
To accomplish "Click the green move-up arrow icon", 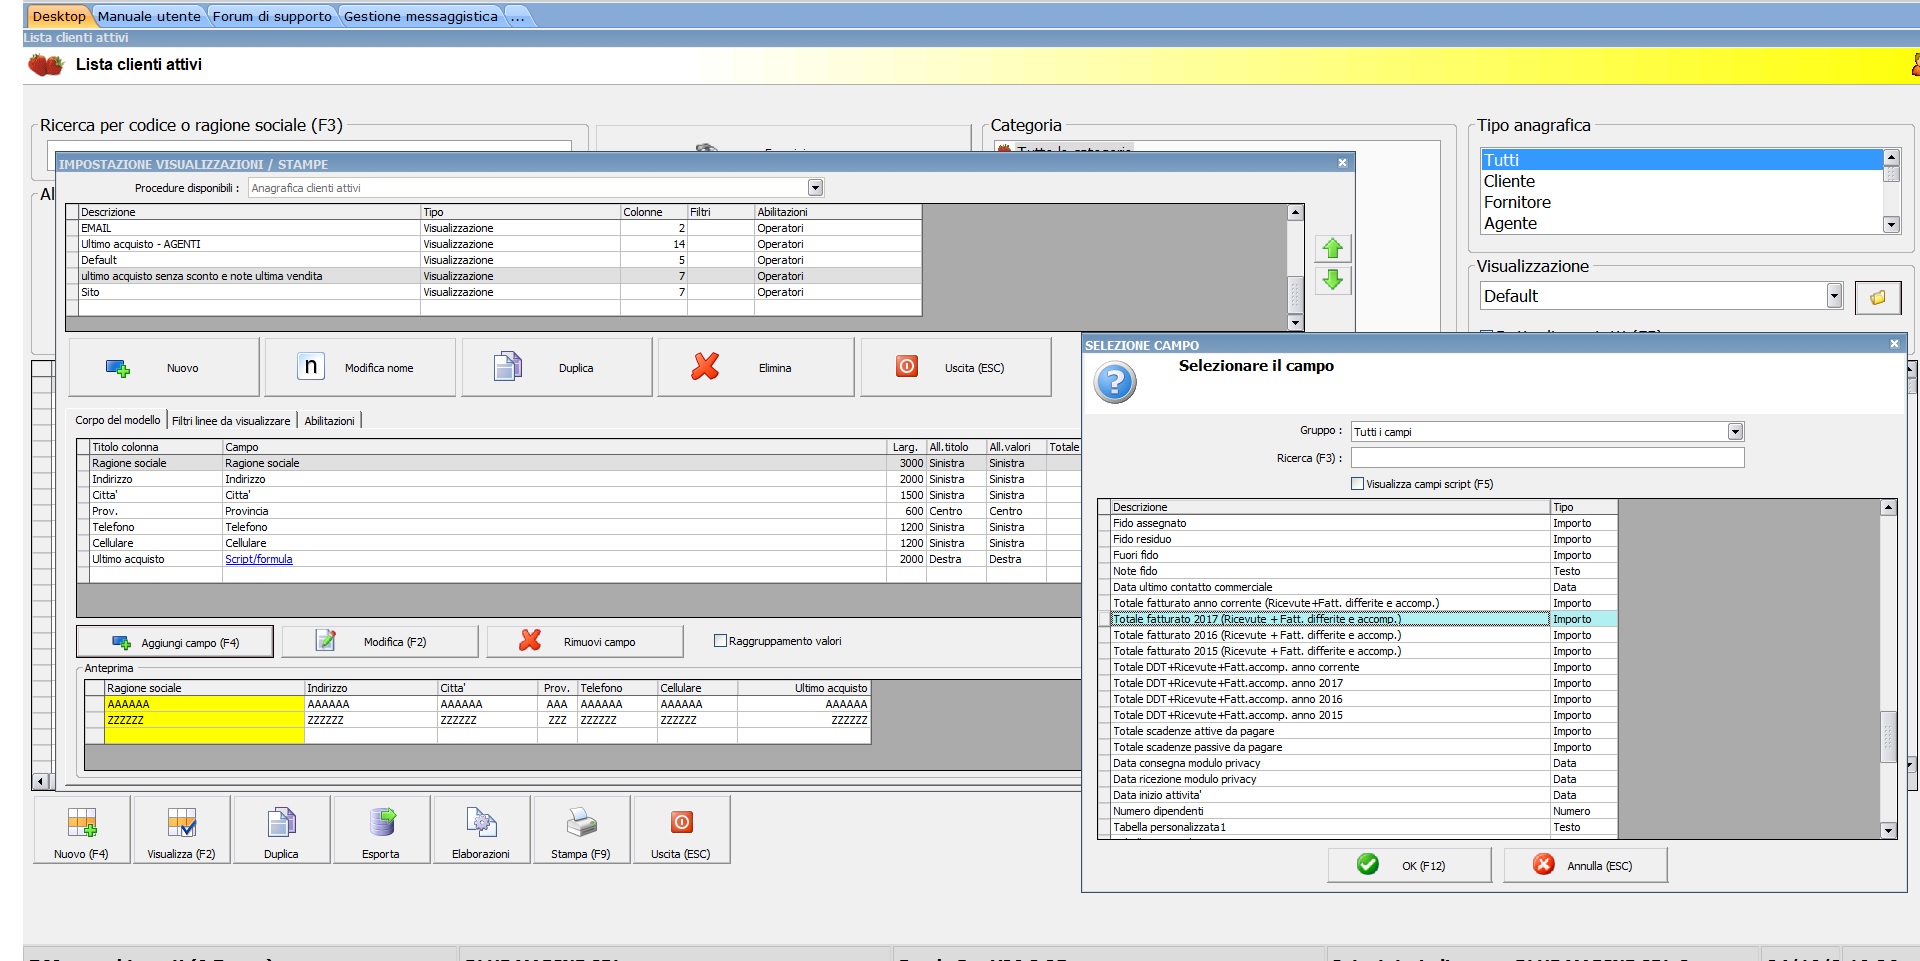I will [1332, 249].
